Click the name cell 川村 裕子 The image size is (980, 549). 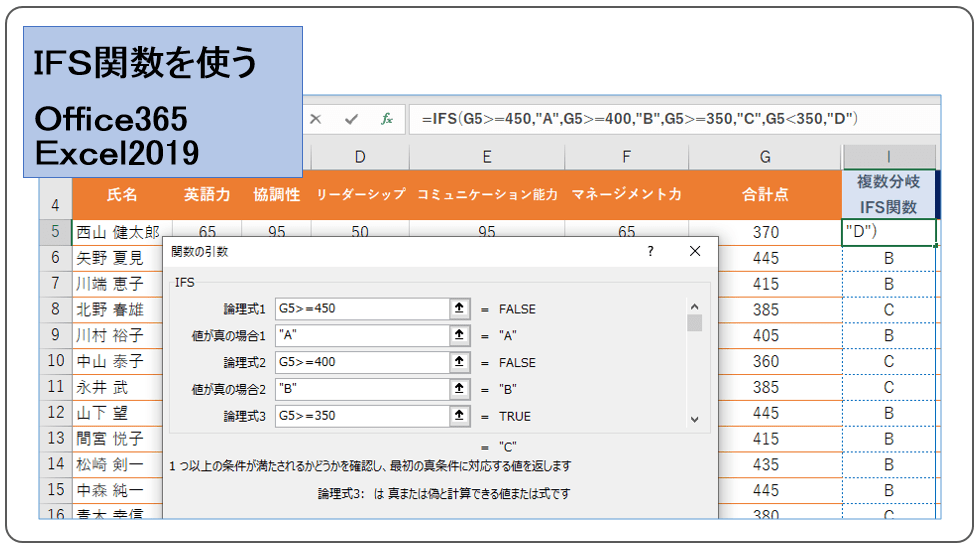tap(118, 335)
